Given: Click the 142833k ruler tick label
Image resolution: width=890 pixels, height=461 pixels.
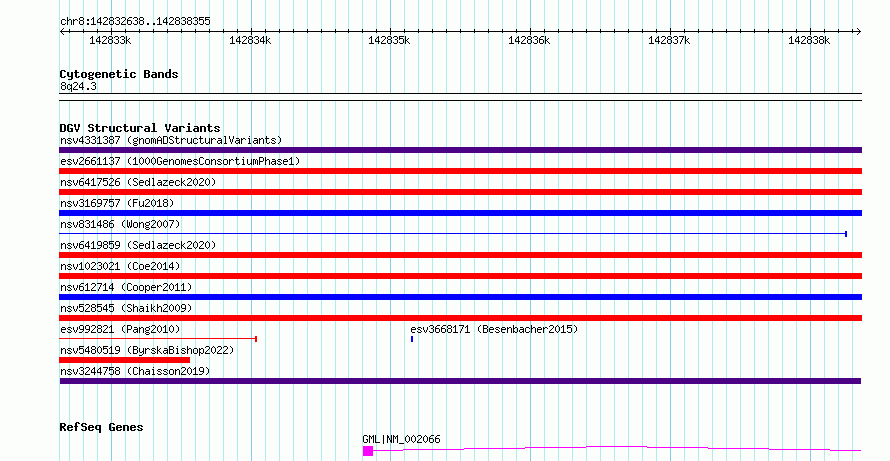Looking at the screenshot, I should tap(110, 41).
